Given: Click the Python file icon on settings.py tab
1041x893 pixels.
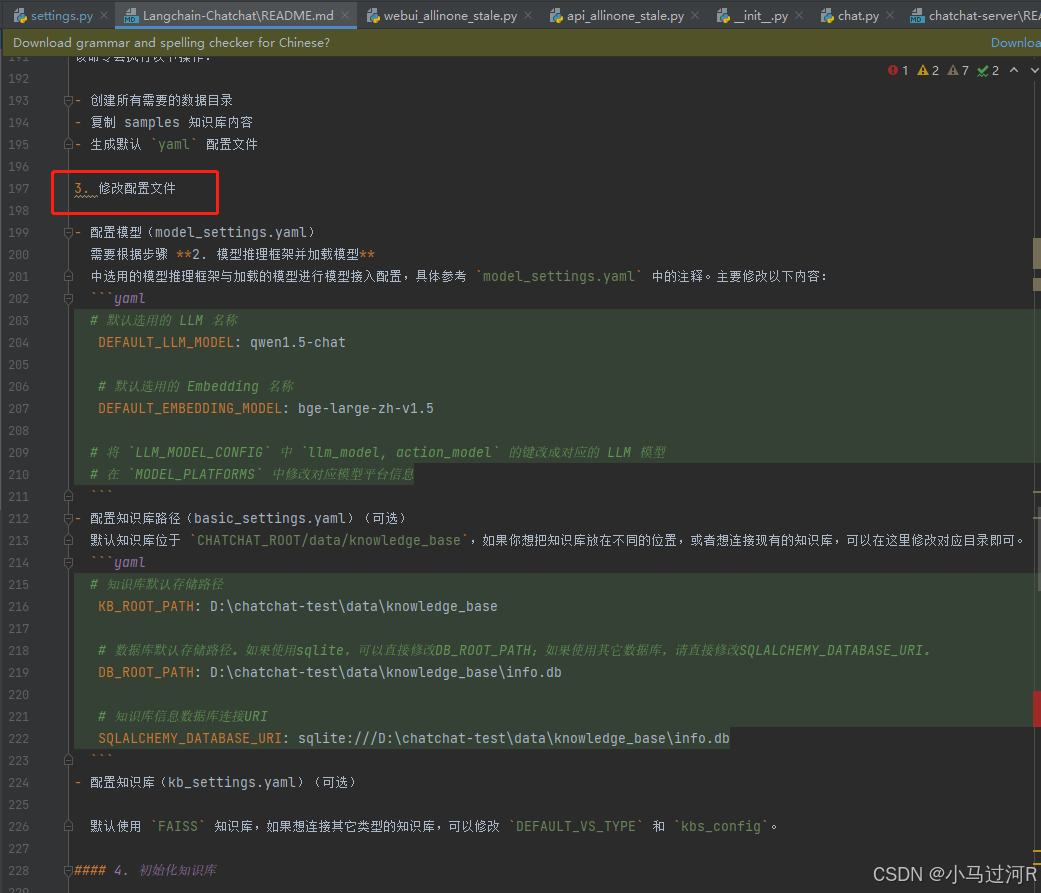Looking at the screenshot, I should coord(20,15).
